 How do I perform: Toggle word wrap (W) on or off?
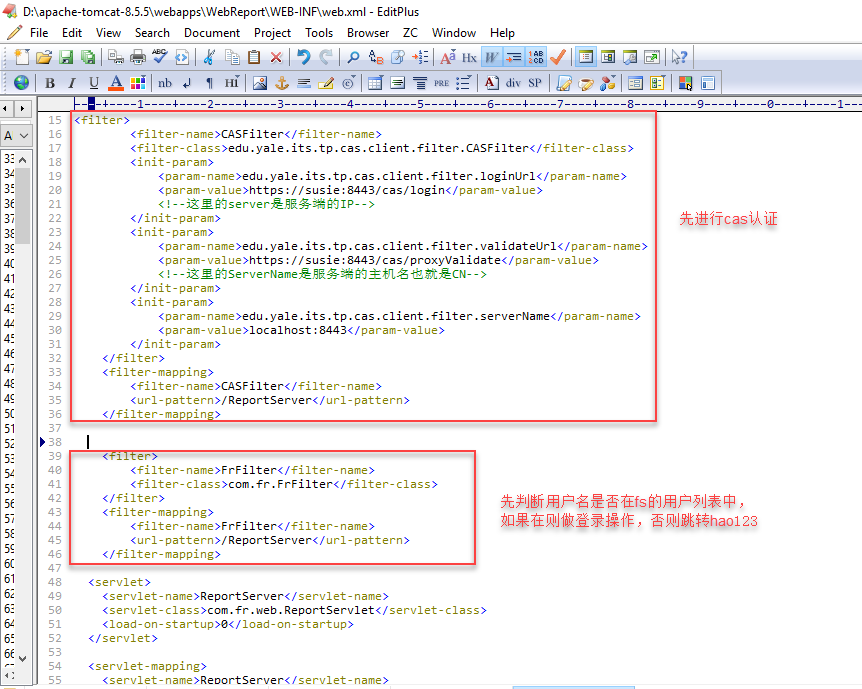(491, 57)
